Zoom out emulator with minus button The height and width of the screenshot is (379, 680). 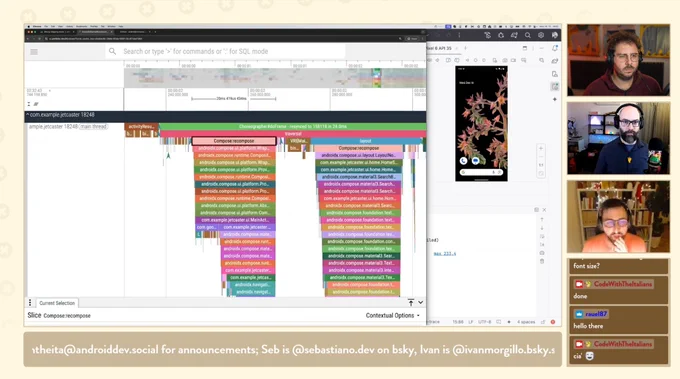[541, 157]
